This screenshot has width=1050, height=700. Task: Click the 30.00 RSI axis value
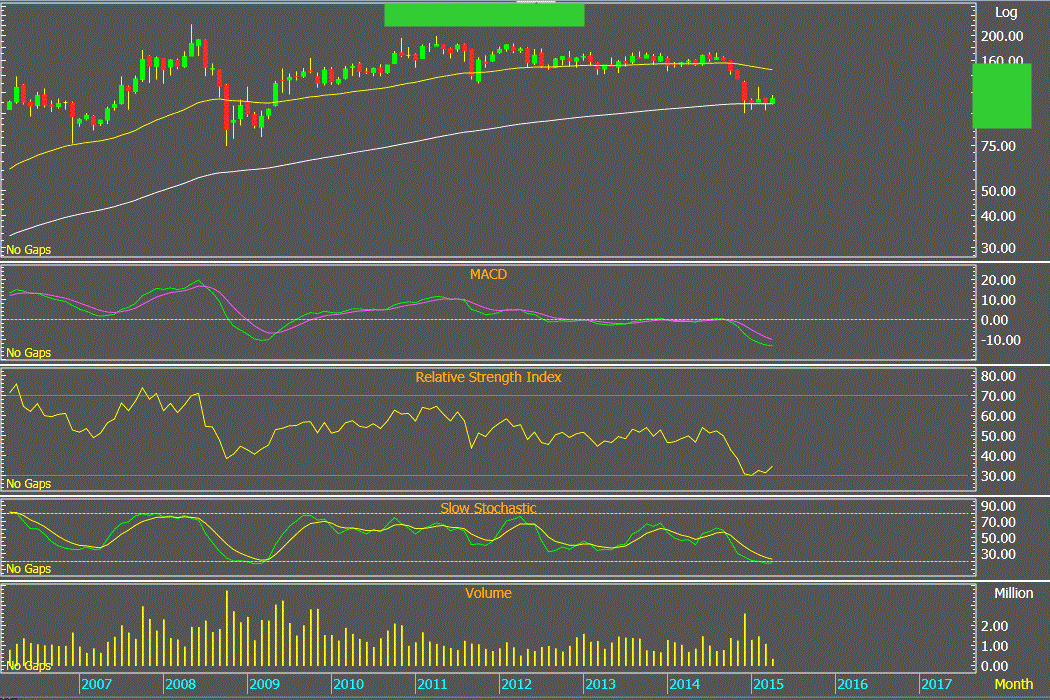click(x=998, y=476)
